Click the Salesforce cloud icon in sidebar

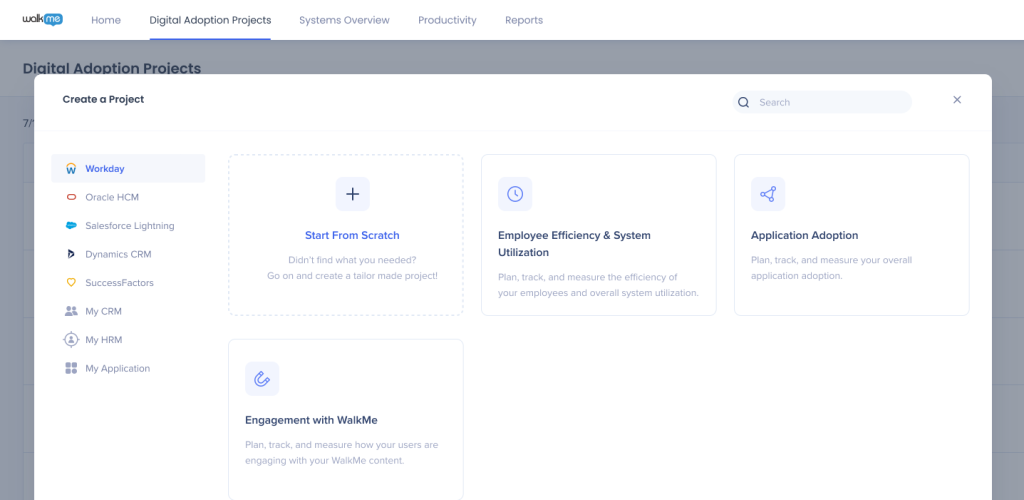pos(71,226)
